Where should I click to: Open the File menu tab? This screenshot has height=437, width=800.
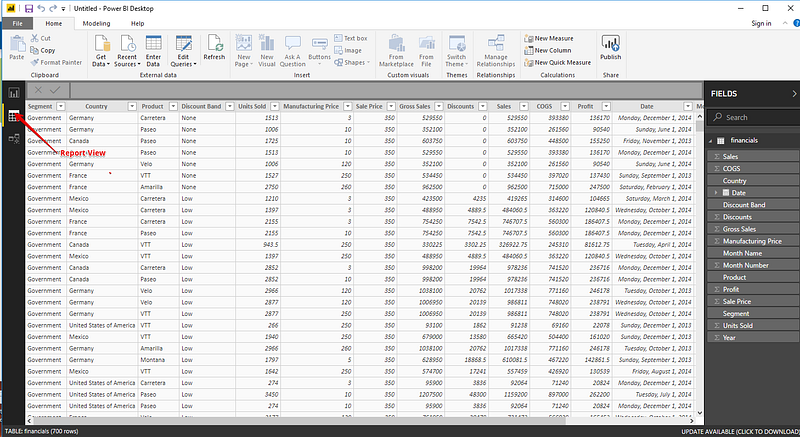click(x=19, y=23)
